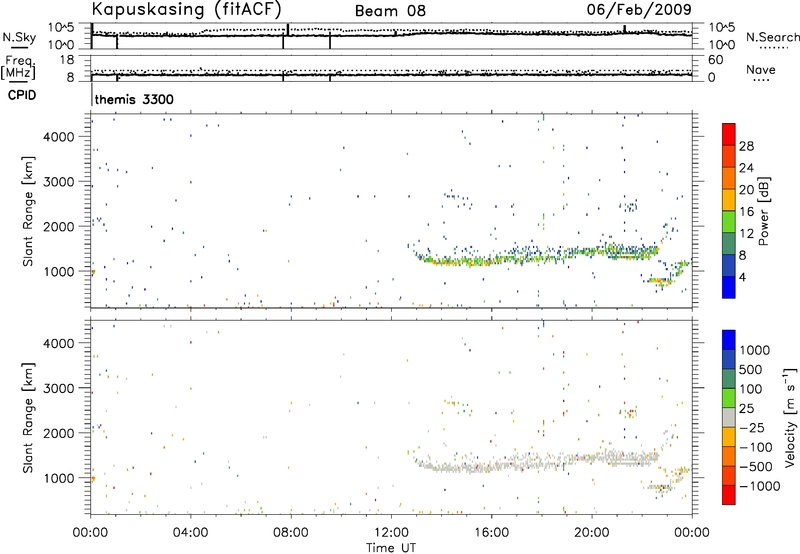Image resolution: width=800 pixels, height=554 pixels.
Task: Select the themis 3300 CPID text
Action: click(134, 99)
